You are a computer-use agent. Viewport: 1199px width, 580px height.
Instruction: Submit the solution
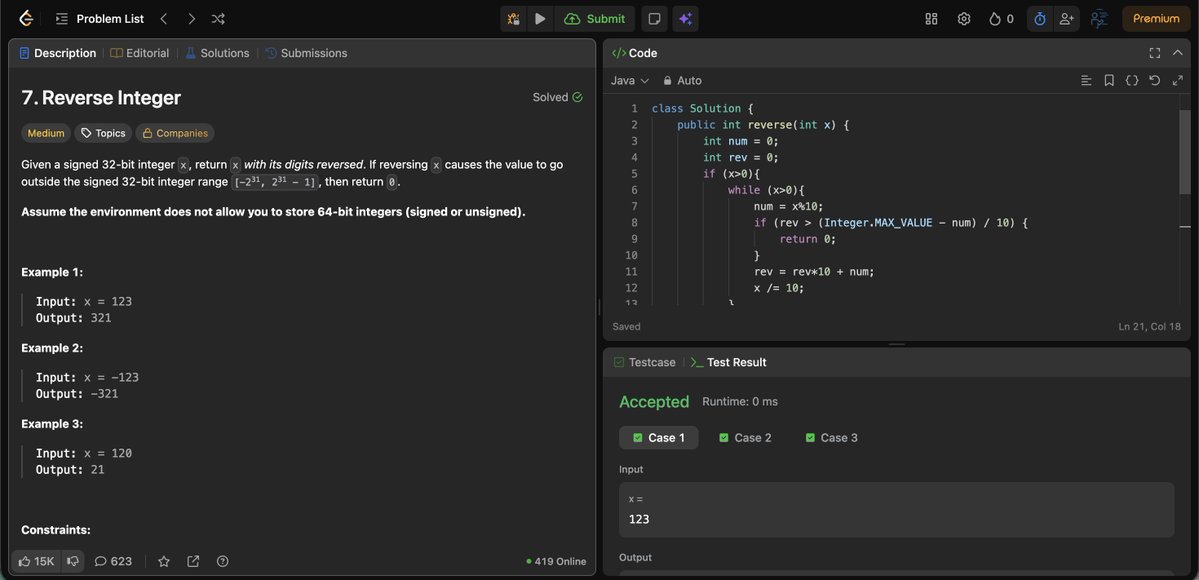pos(595,19)
